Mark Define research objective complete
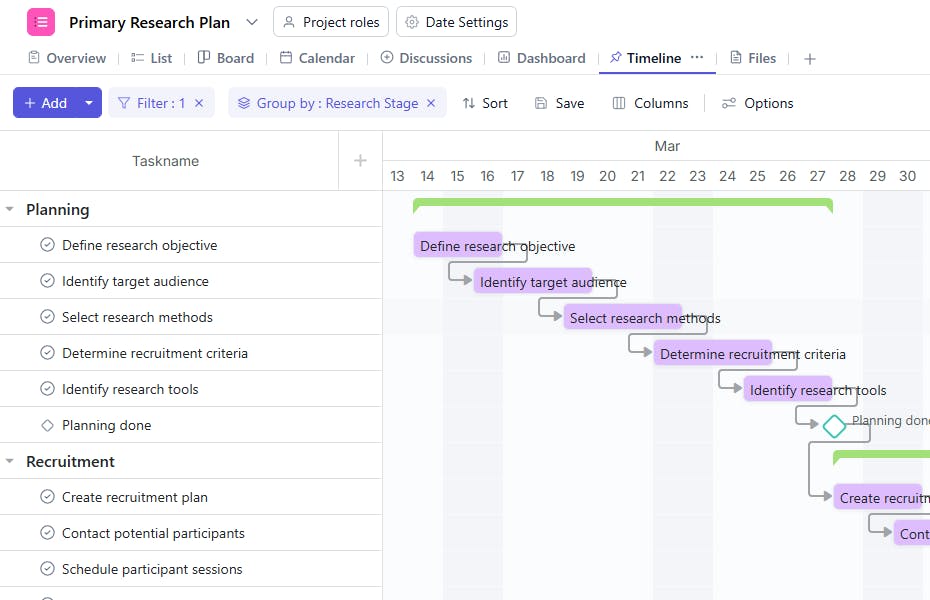 [47, 245]
